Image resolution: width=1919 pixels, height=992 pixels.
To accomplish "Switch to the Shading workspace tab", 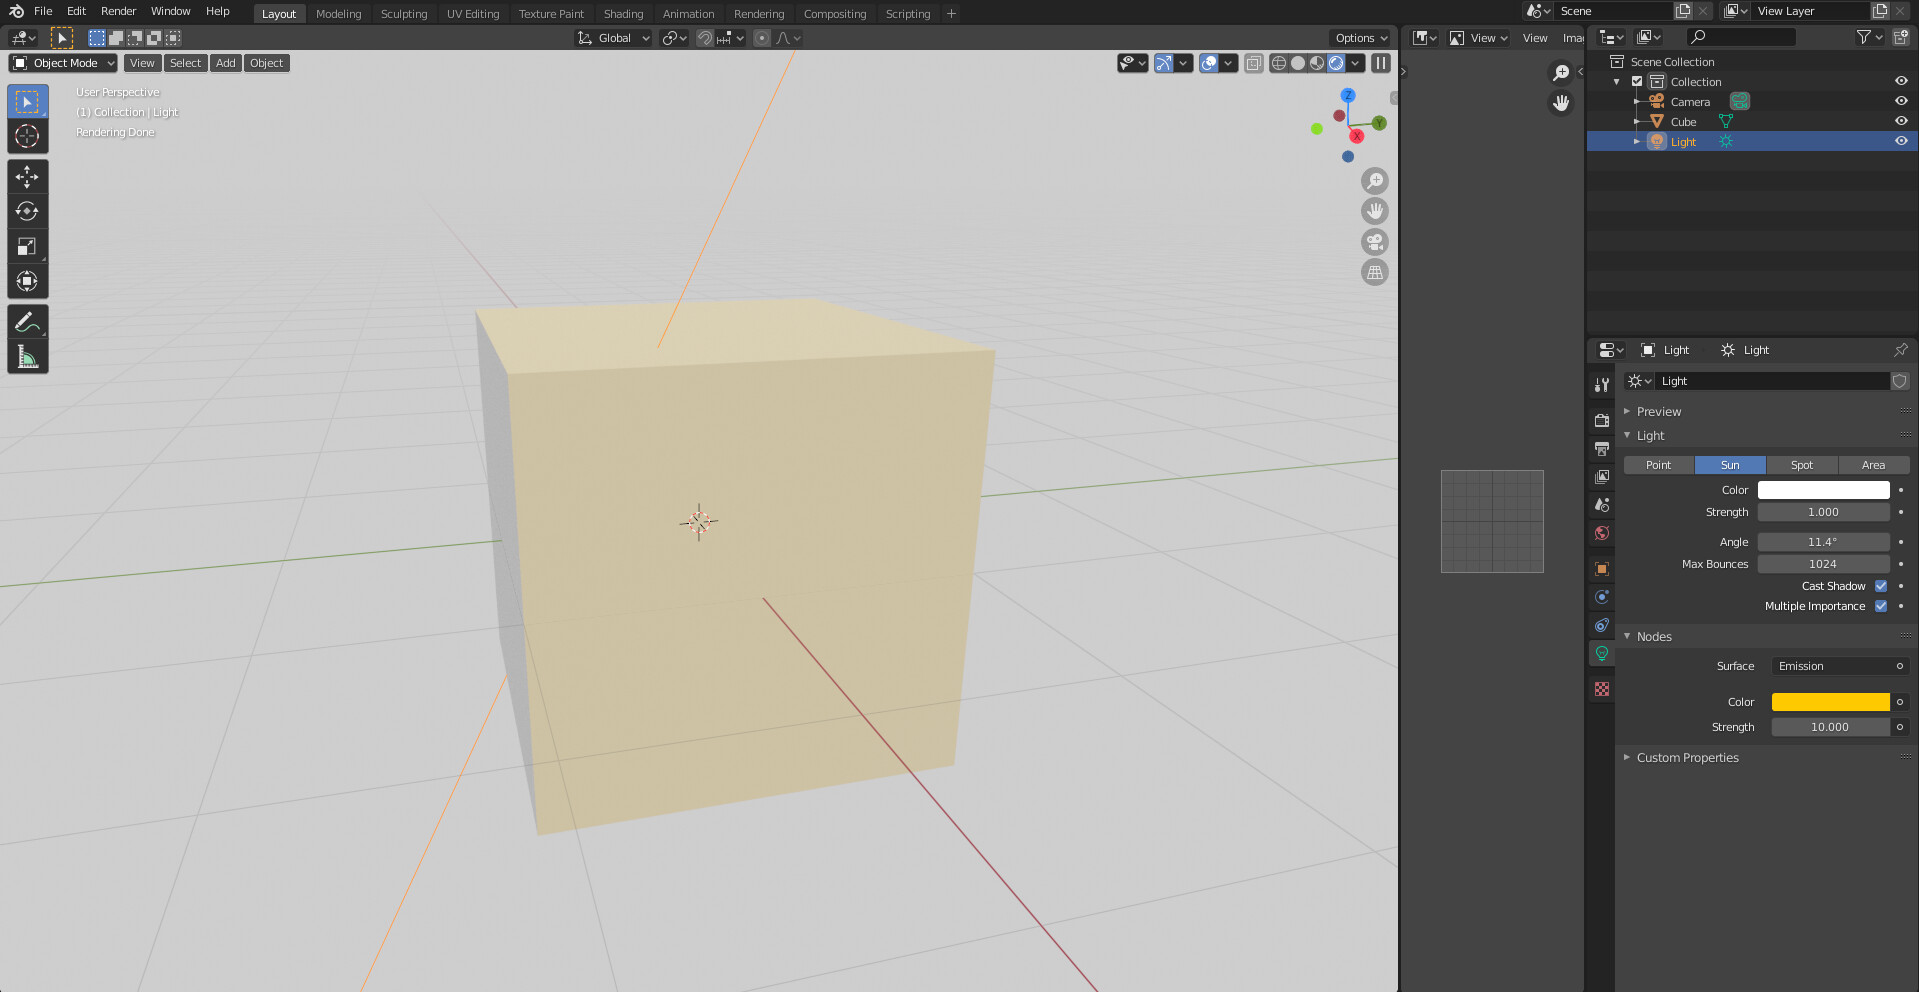I will click(623, 14).
